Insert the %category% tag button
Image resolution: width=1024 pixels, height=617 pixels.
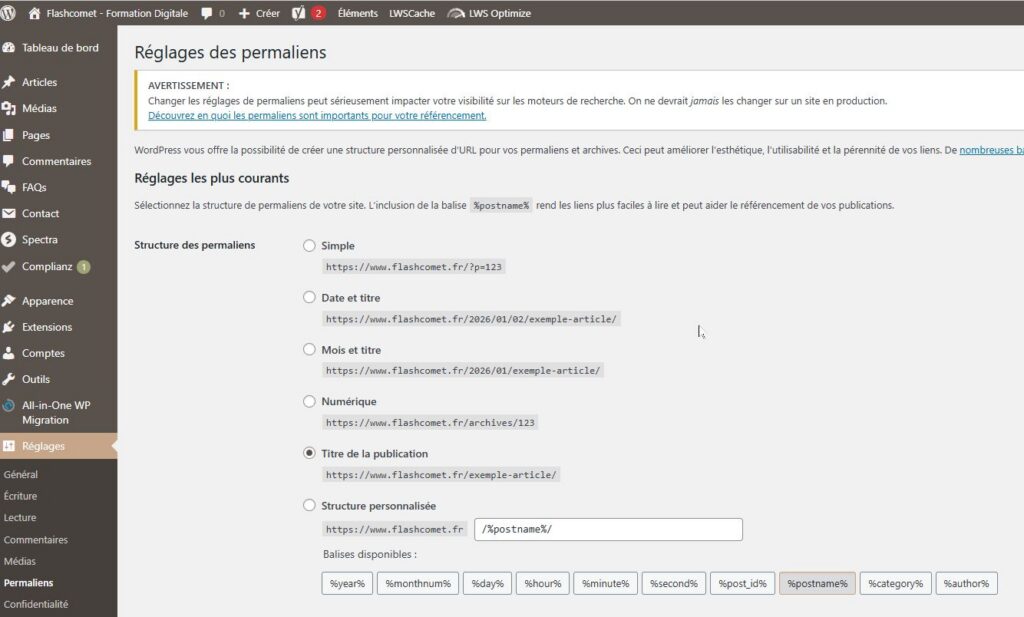894,583
